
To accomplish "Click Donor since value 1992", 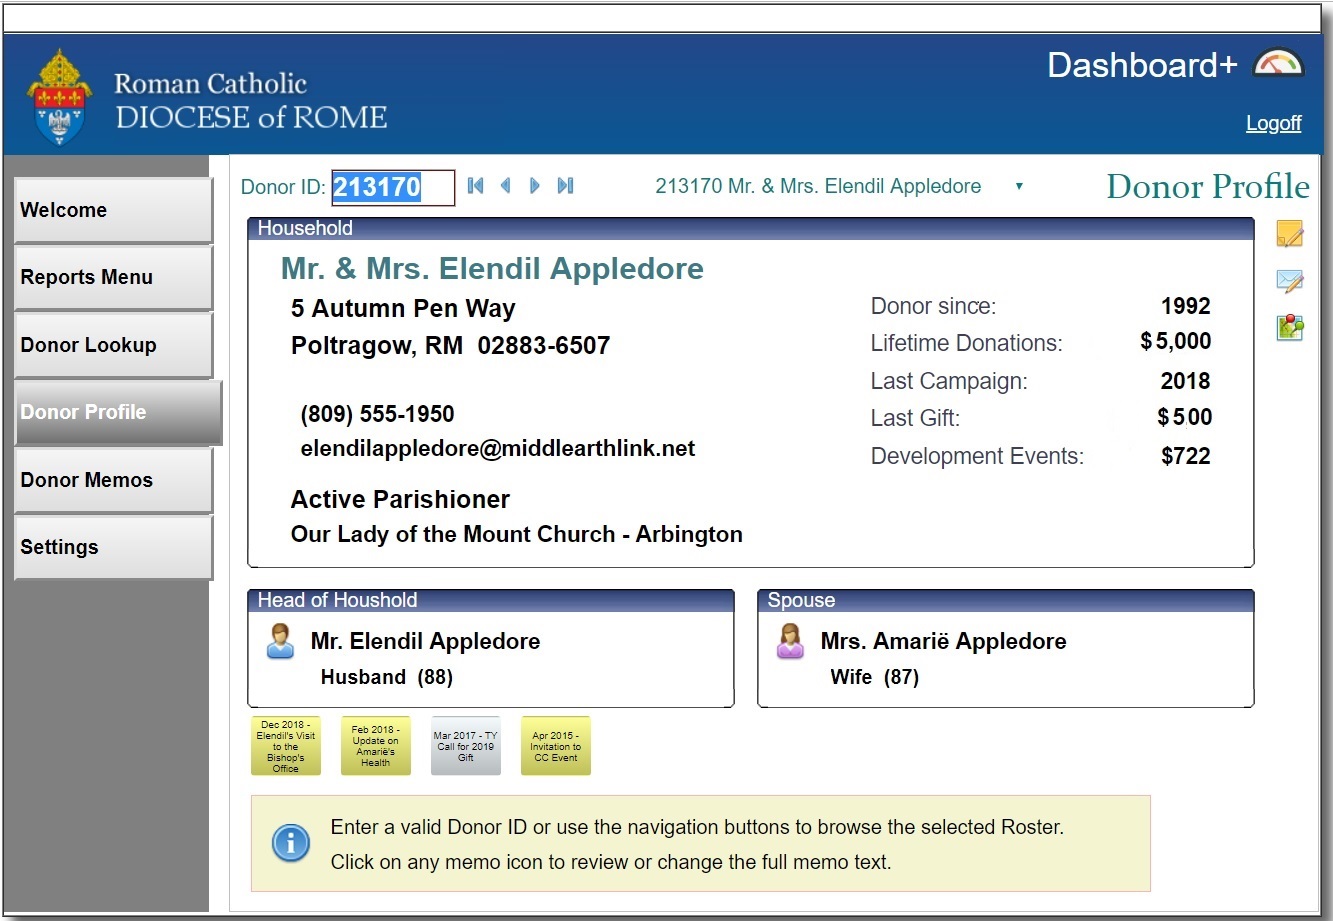I will [1186, 306].
